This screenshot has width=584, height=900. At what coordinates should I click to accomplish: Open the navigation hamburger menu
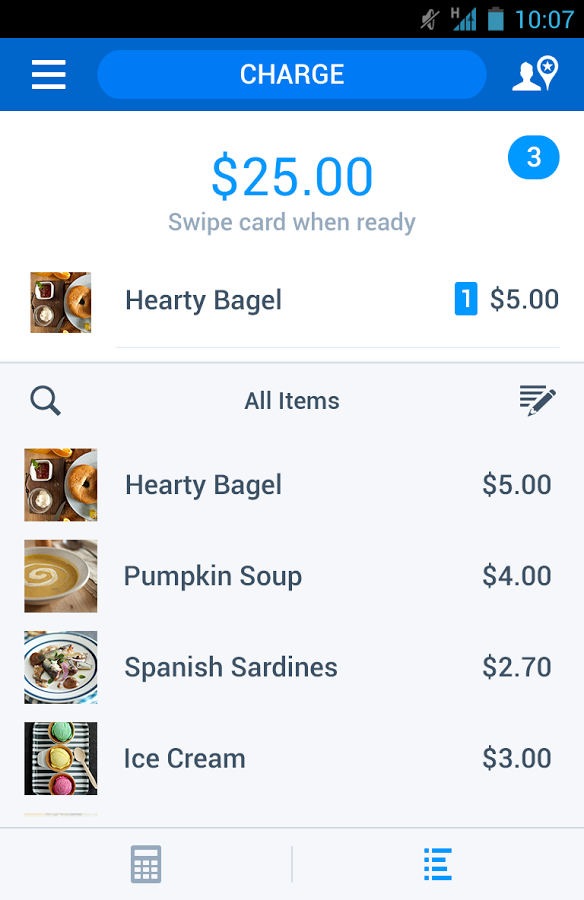click(x=48, y=74)
